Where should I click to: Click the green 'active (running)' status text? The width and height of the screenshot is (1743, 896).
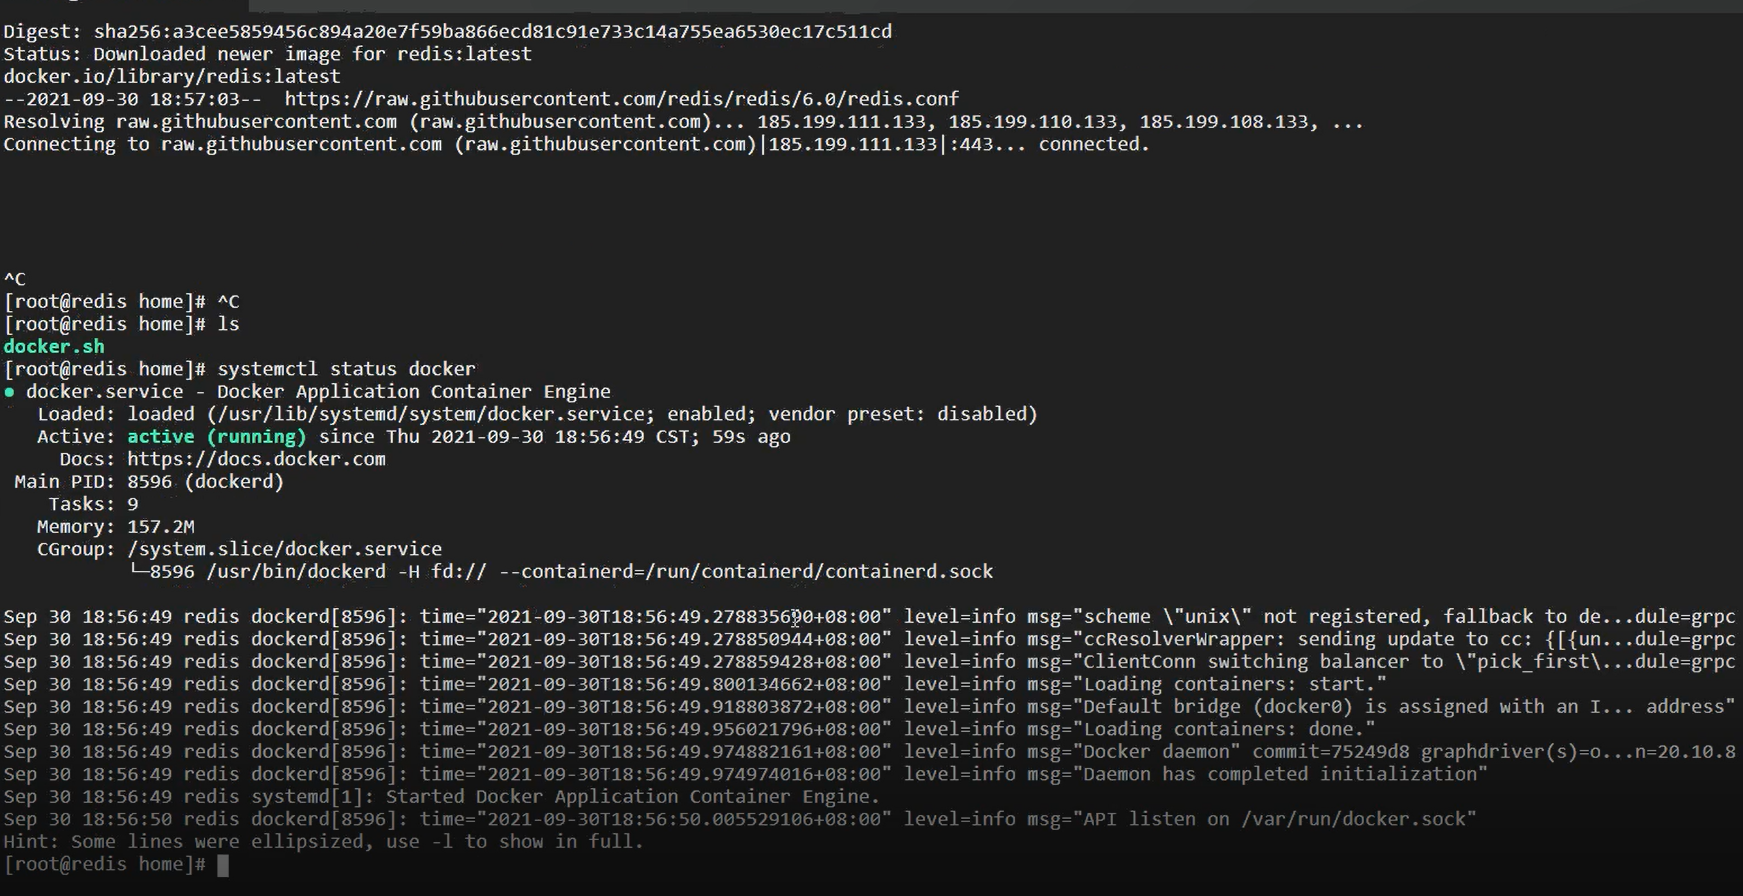pyautogui.click(x=216, y=437)
